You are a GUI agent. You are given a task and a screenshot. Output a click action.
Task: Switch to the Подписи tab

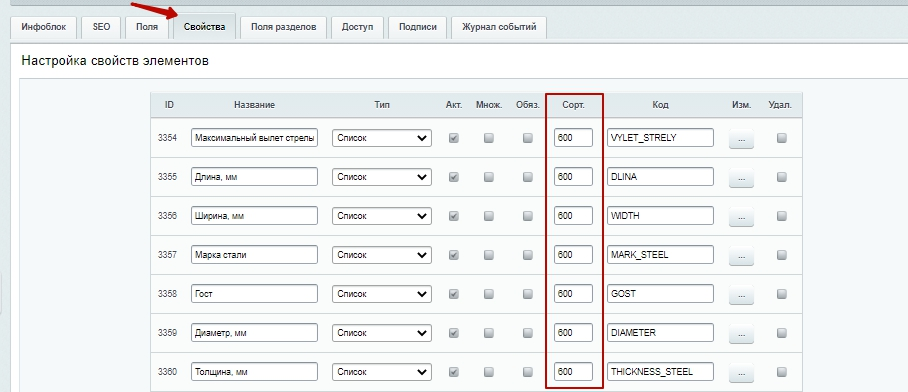pyautogui.click(x=418, y=27)
